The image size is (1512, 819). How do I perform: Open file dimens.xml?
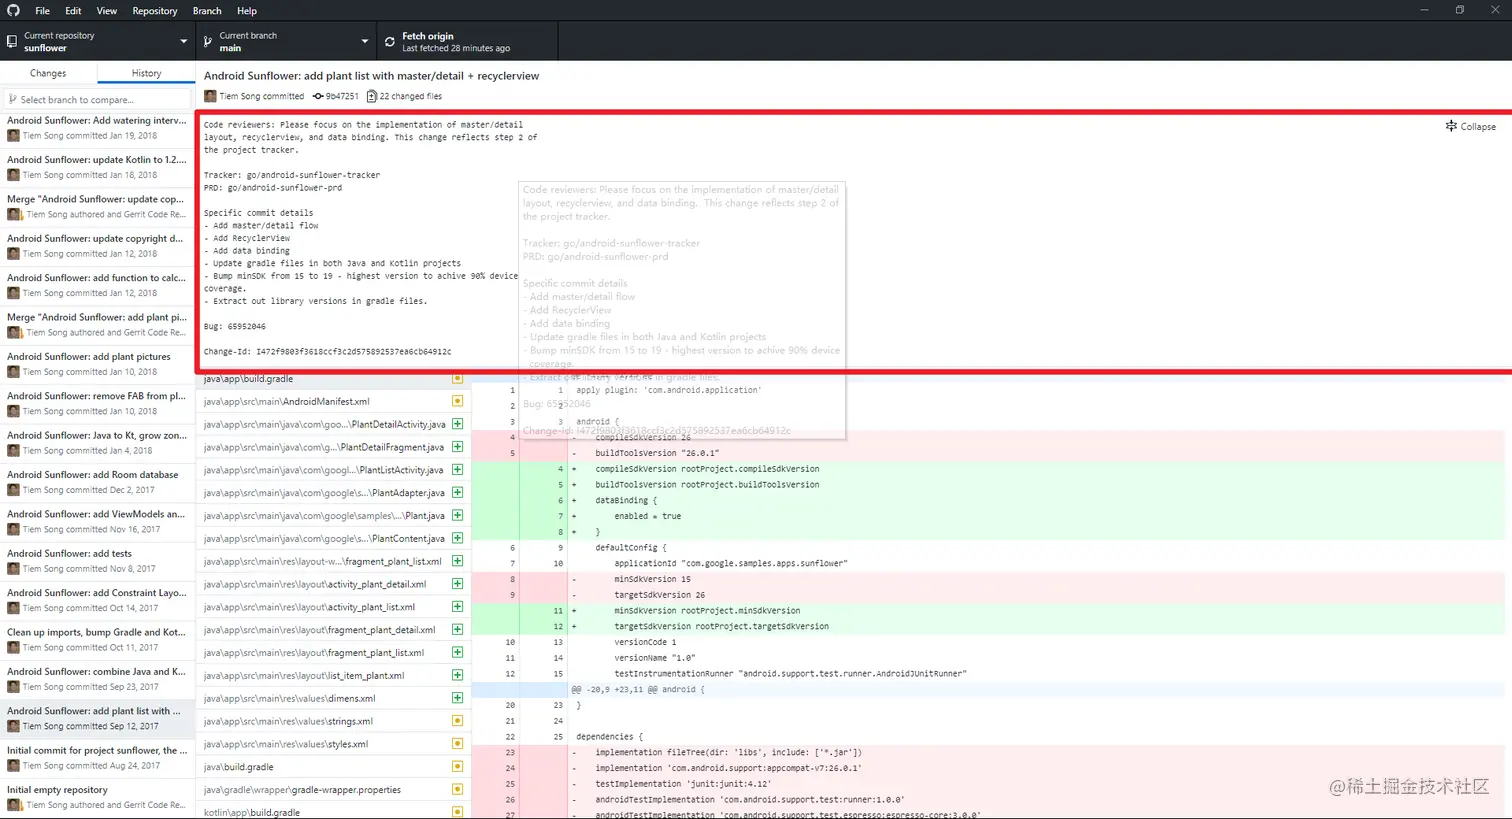tap(333, 698)
